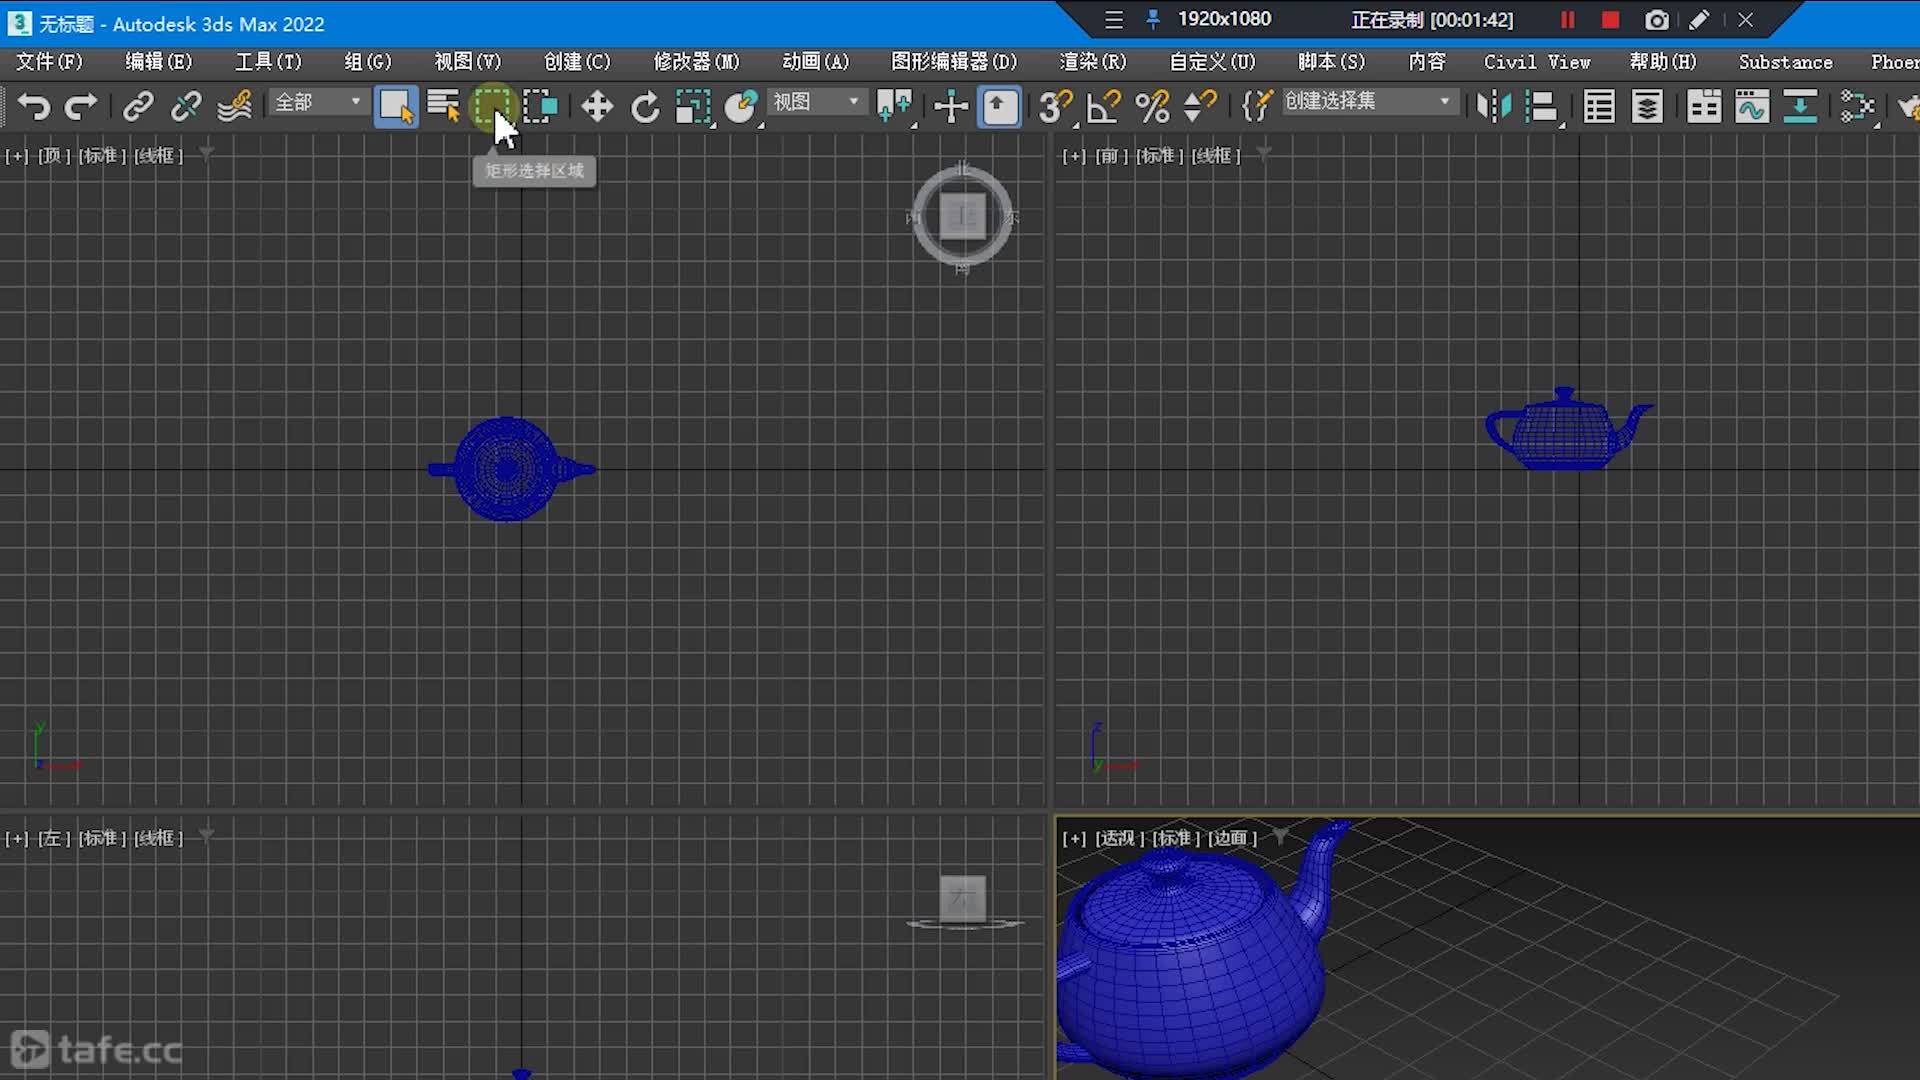The width and height of the screenshot is (1920, 1080).
Task: Toggle the 3D Snaps button
Action: tap(1055, 106)
